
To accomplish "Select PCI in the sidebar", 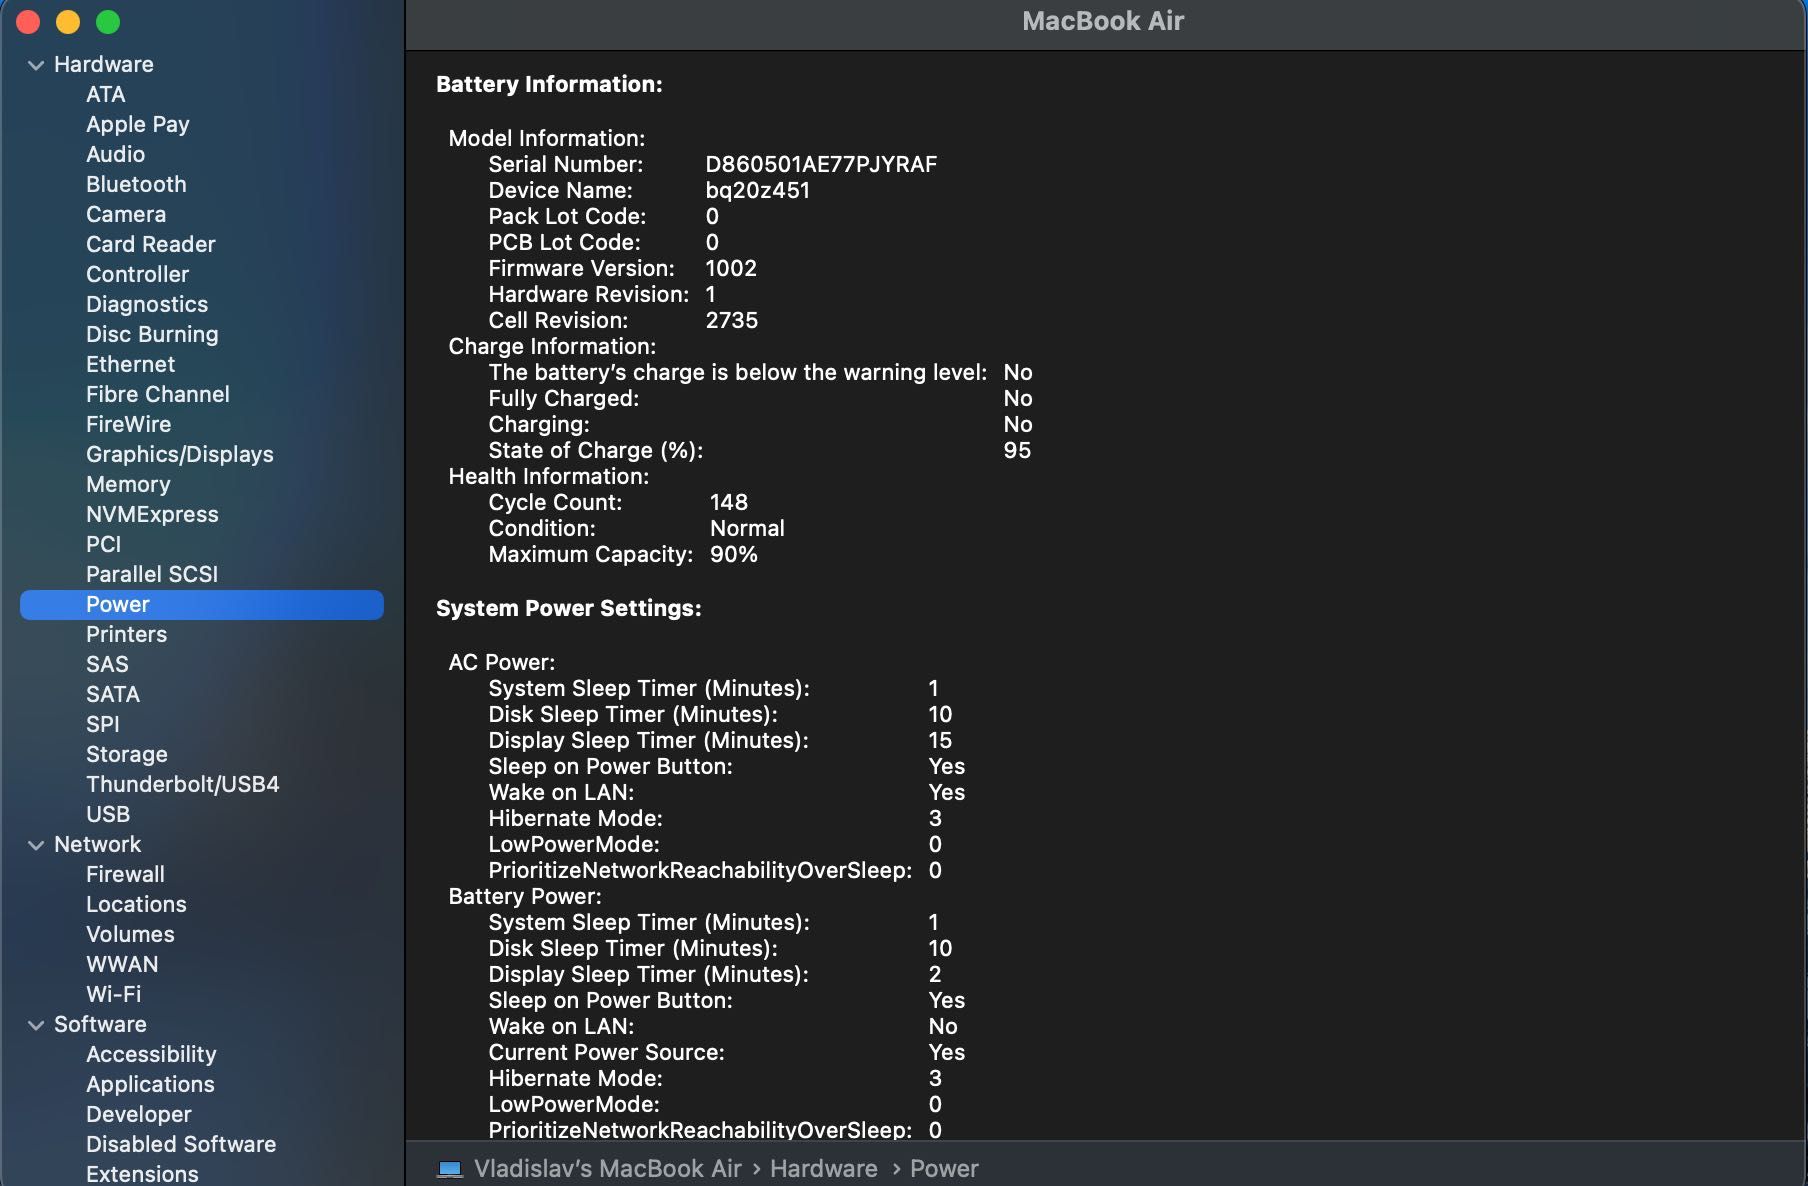I will (104, 544).
